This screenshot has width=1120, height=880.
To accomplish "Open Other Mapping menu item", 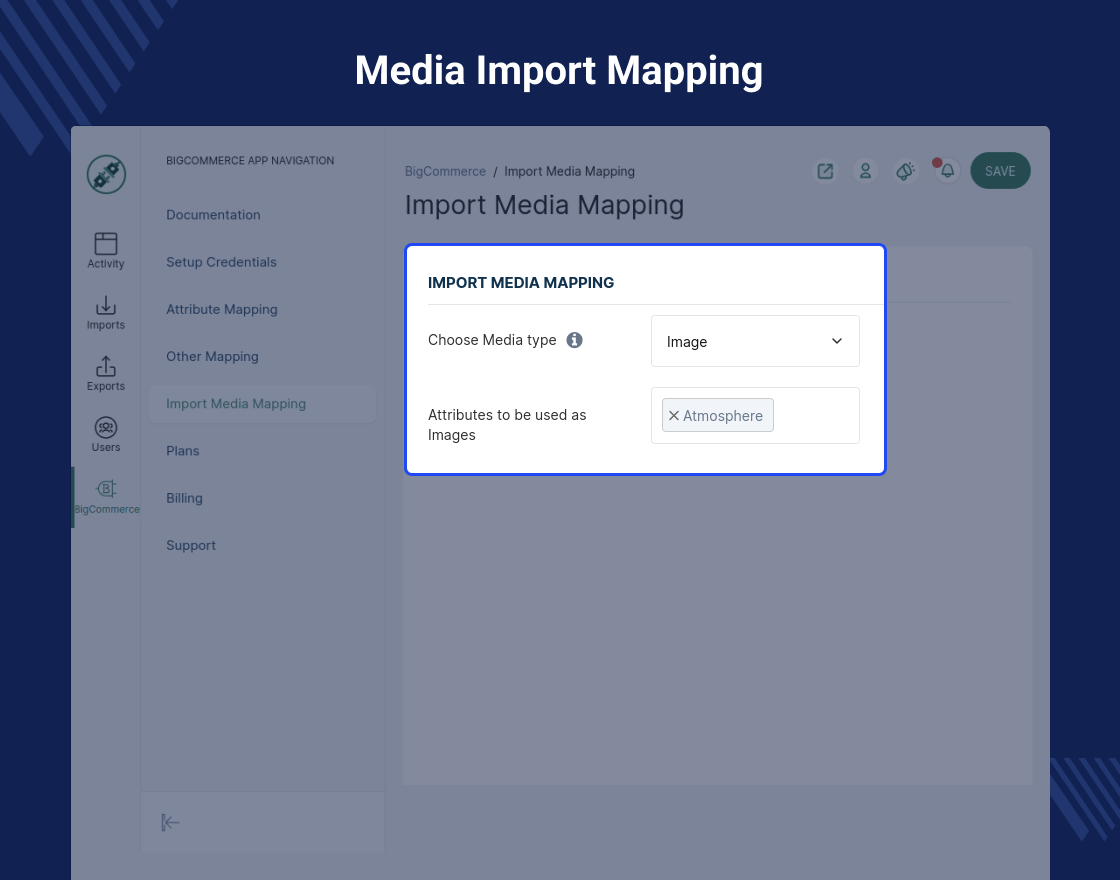I will click(x=212, y=356).
